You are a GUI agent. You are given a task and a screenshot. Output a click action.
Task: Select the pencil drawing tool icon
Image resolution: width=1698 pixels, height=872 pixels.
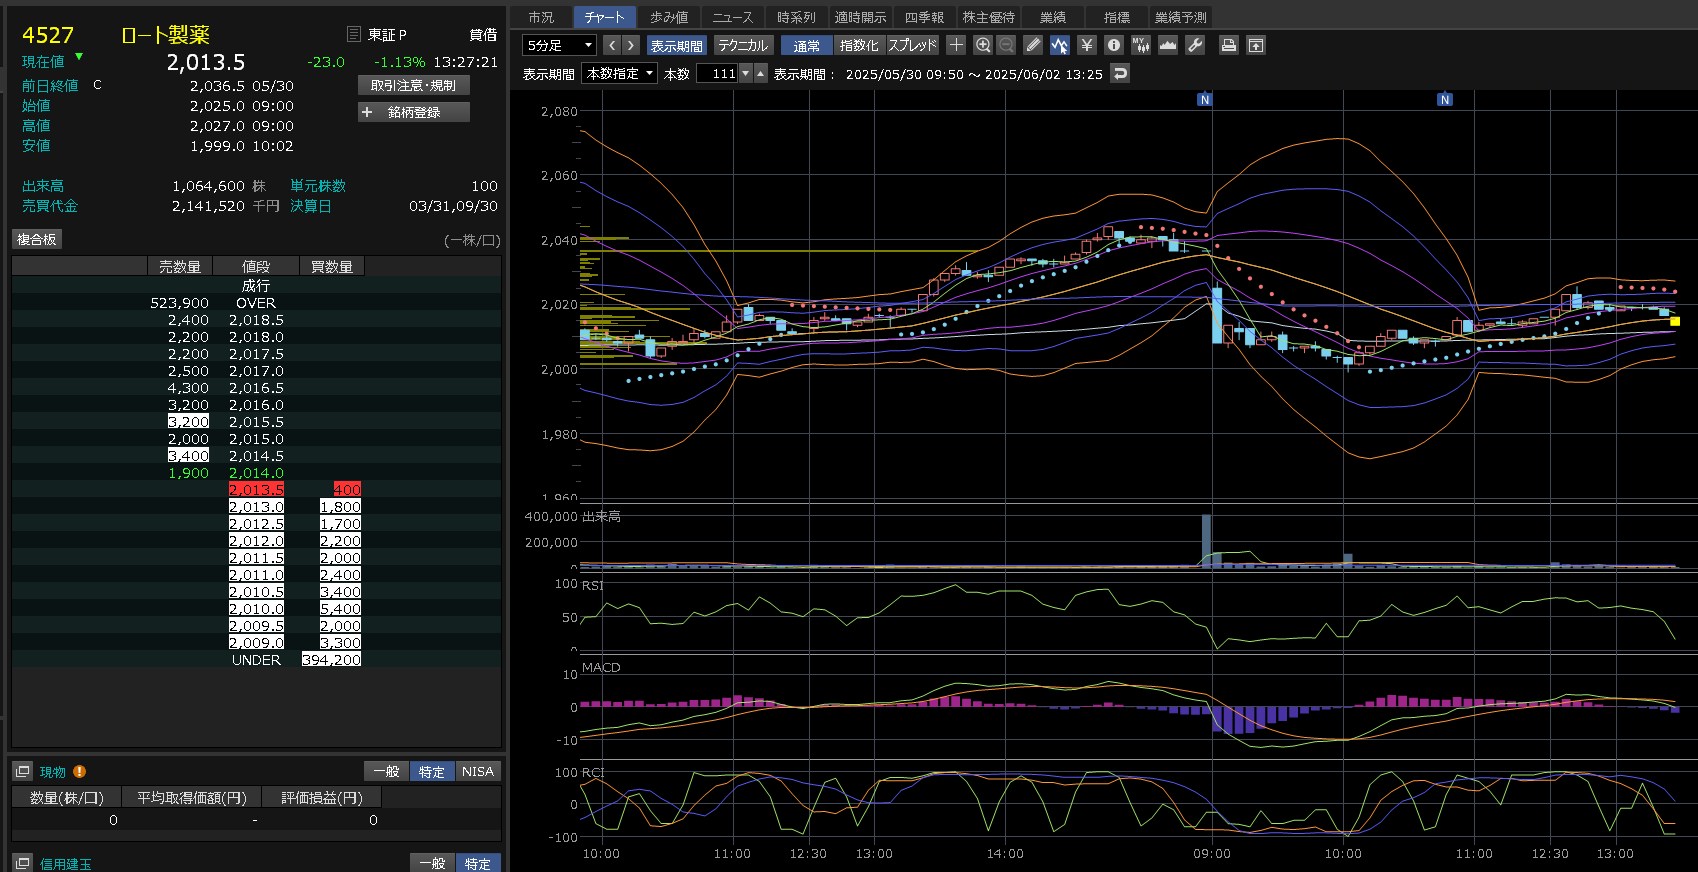1033,45
